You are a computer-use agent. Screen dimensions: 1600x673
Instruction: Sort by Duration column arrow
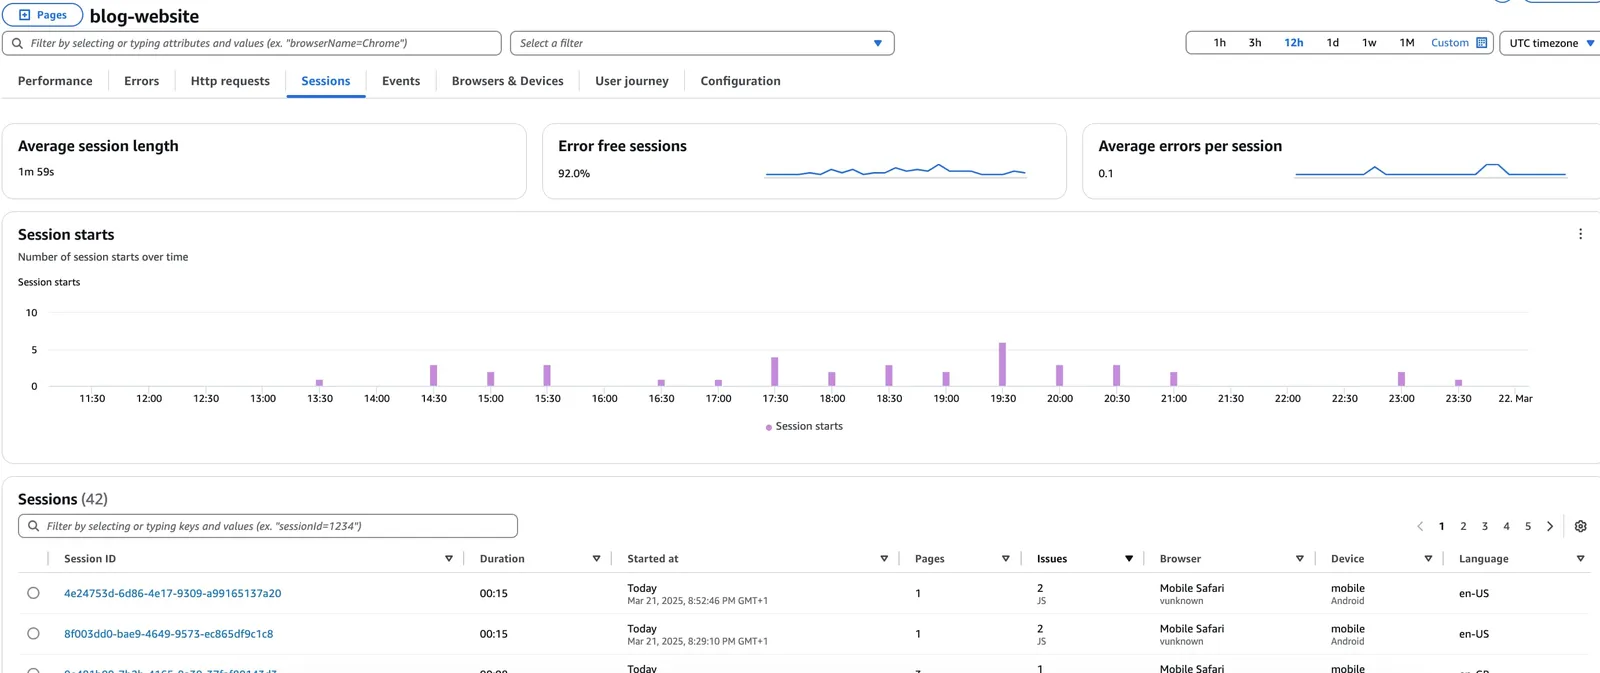click(x=597, y=559)
